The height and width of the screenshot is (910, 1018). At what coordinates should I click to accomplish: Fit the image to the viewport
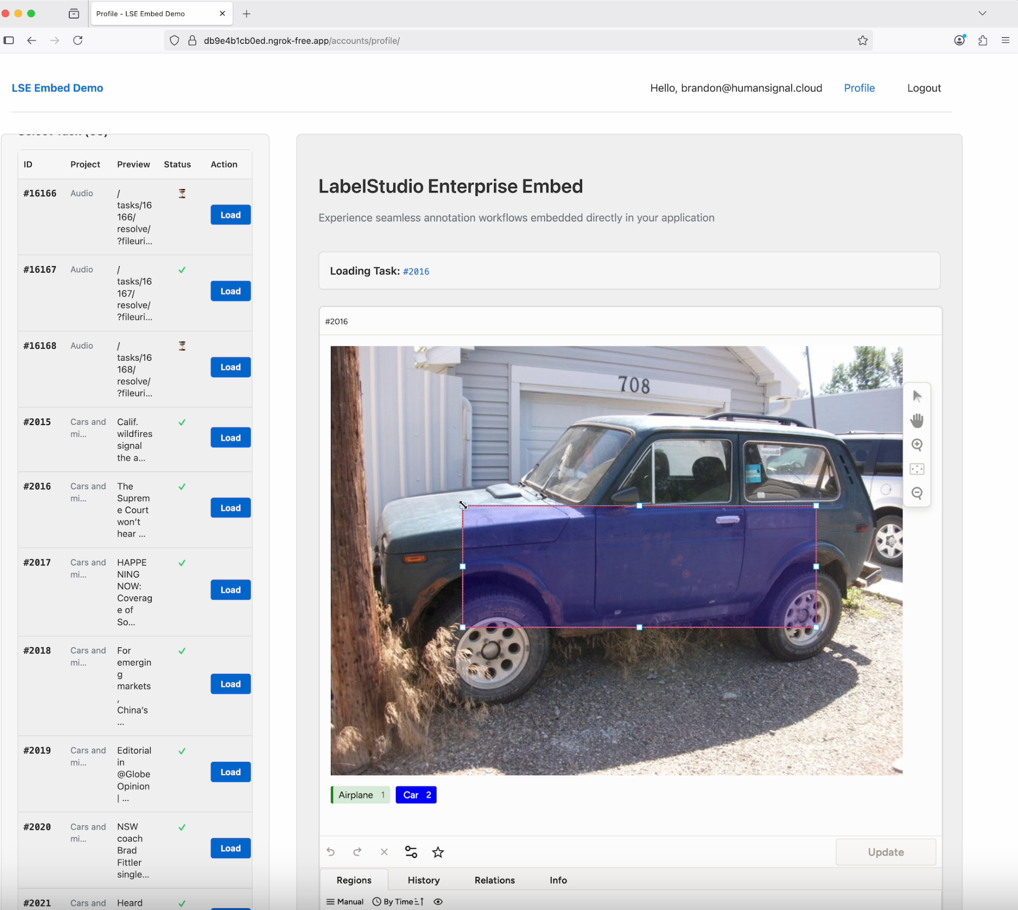(x=917, y=468)
